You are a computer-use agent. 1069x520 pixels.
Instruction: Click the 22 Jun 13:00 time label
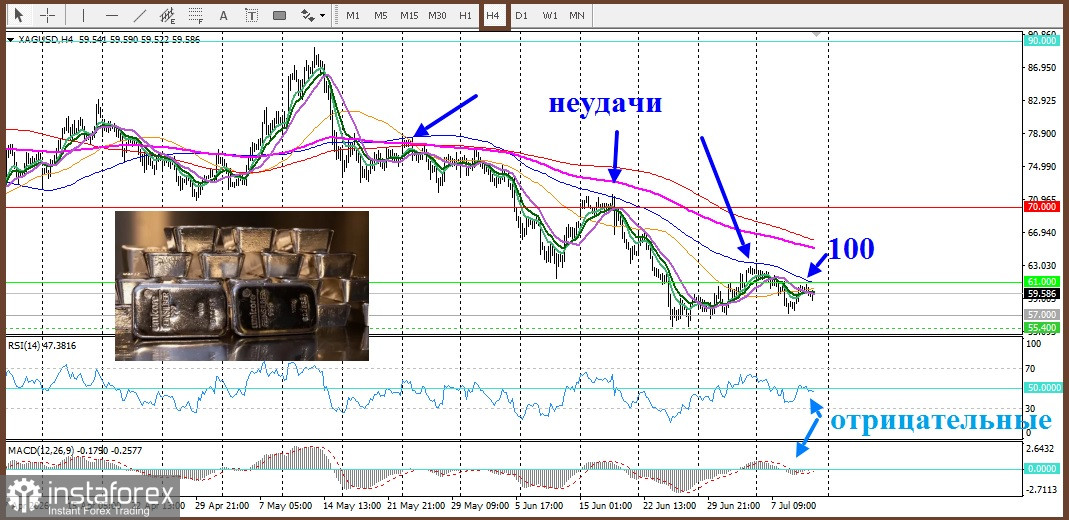667,506
